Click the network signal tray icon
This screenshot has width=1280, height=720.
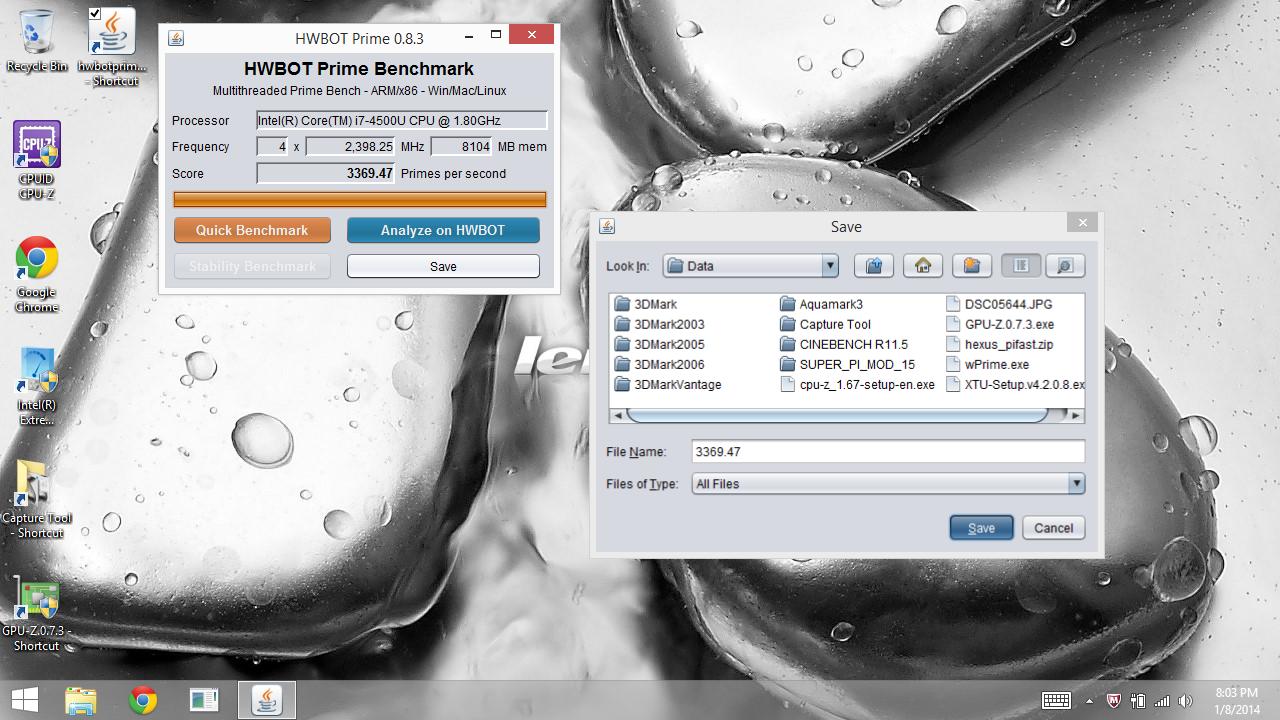1162,701
